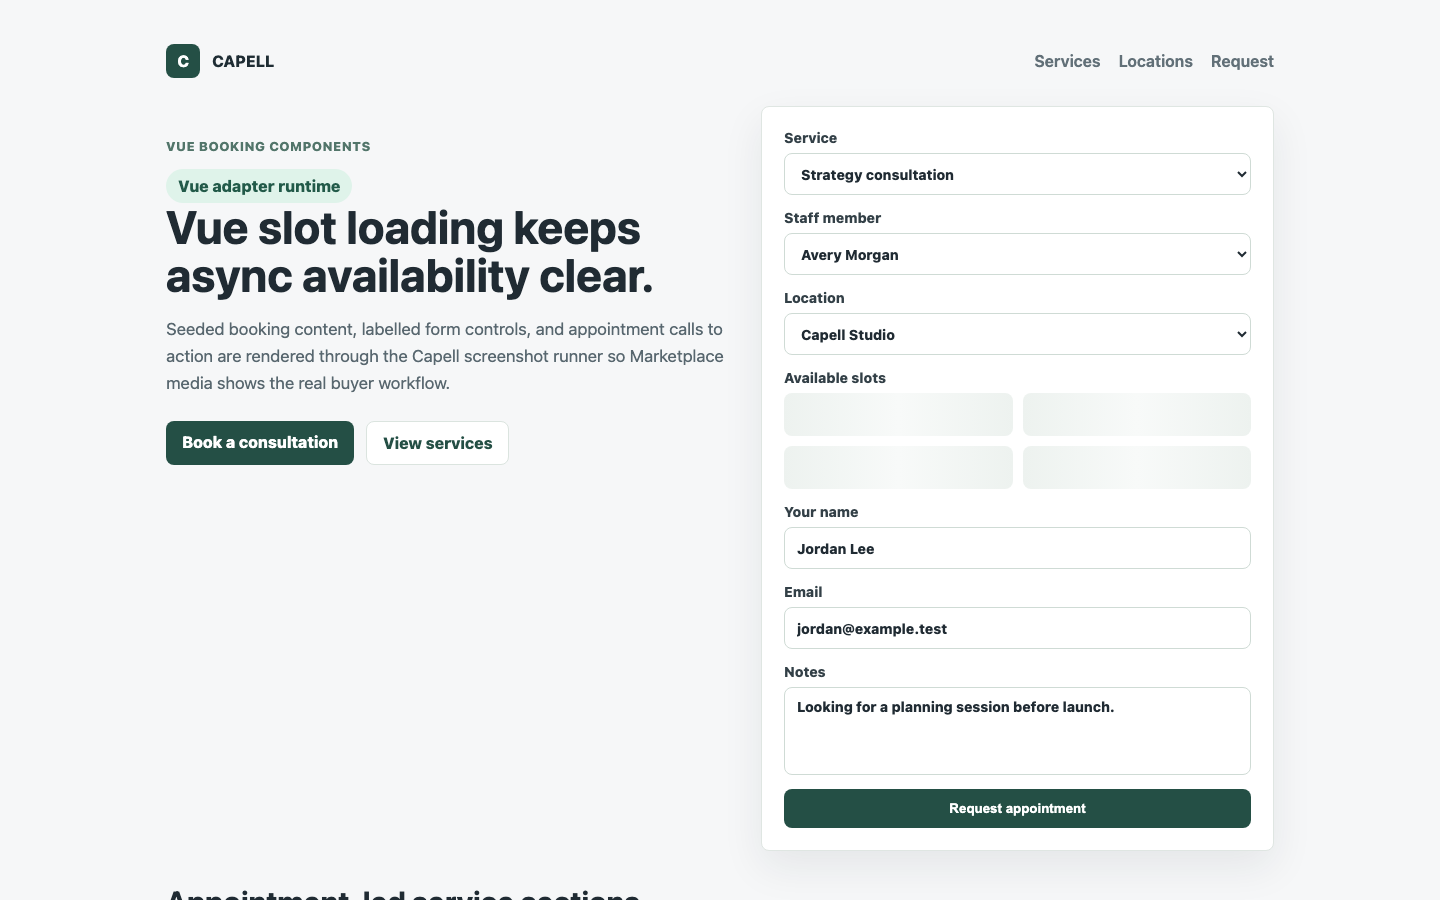1440x900 pixels.
Task: Click the 'Notes' field label
Action: pyautogui.click(x=804, y=672)
